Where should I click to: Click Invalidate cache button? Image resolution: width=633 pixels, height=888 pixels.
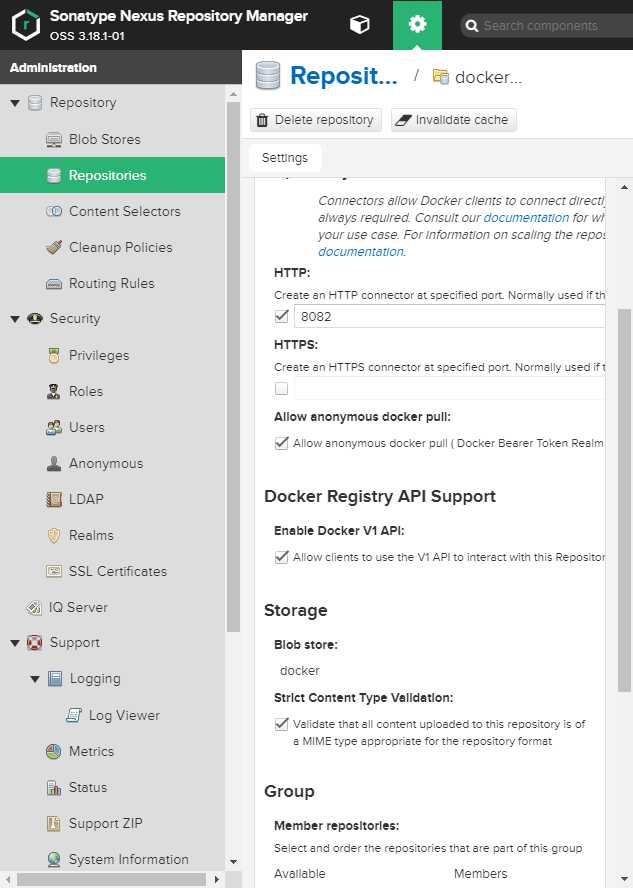454,120
